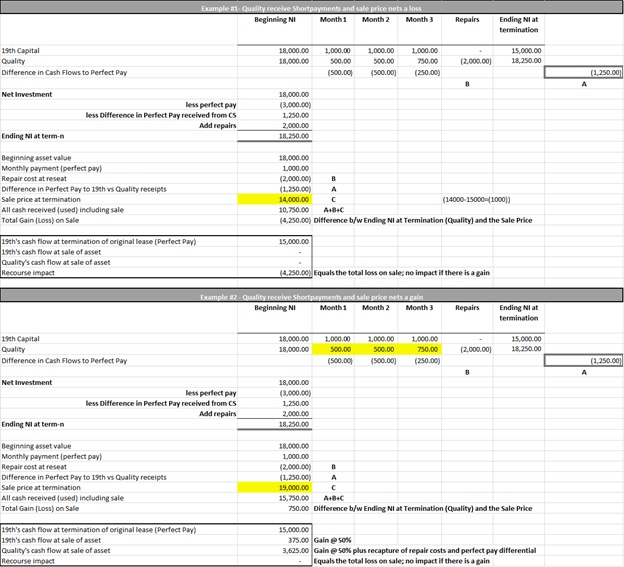Select 'Ending NI at termination' header in Example #1
624x567 pixels.
pyautogui.click(x=518, y=24)
